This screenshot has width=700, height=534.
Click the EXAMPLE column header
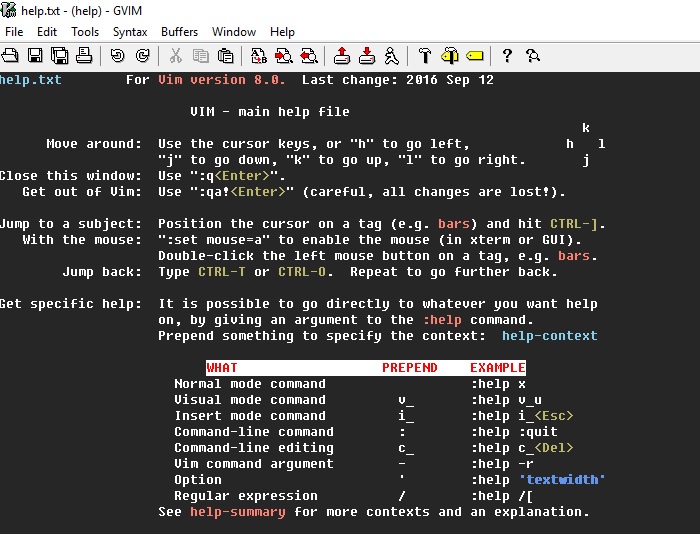point(497,367)
